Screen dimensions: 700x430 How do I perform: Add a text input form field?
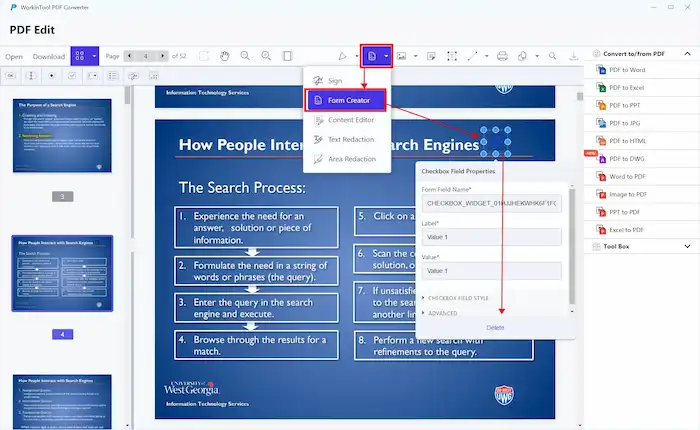pos(31,75)
